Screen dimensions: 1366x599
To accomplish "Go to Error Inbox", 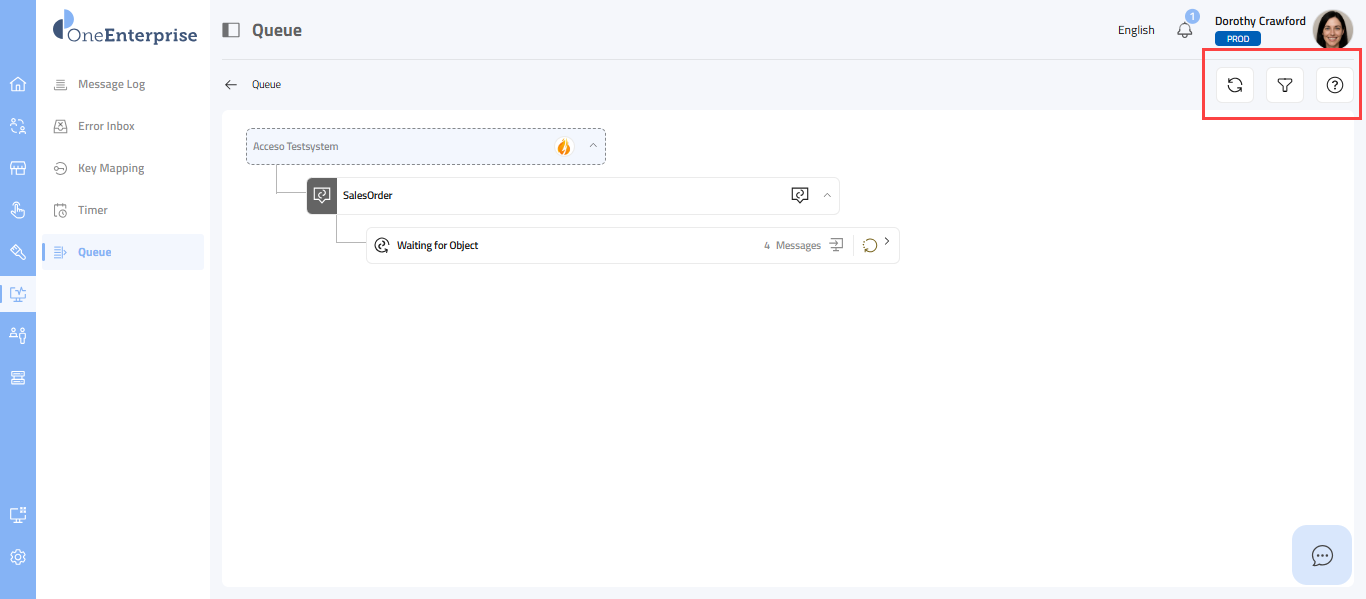I will [106, 126].
